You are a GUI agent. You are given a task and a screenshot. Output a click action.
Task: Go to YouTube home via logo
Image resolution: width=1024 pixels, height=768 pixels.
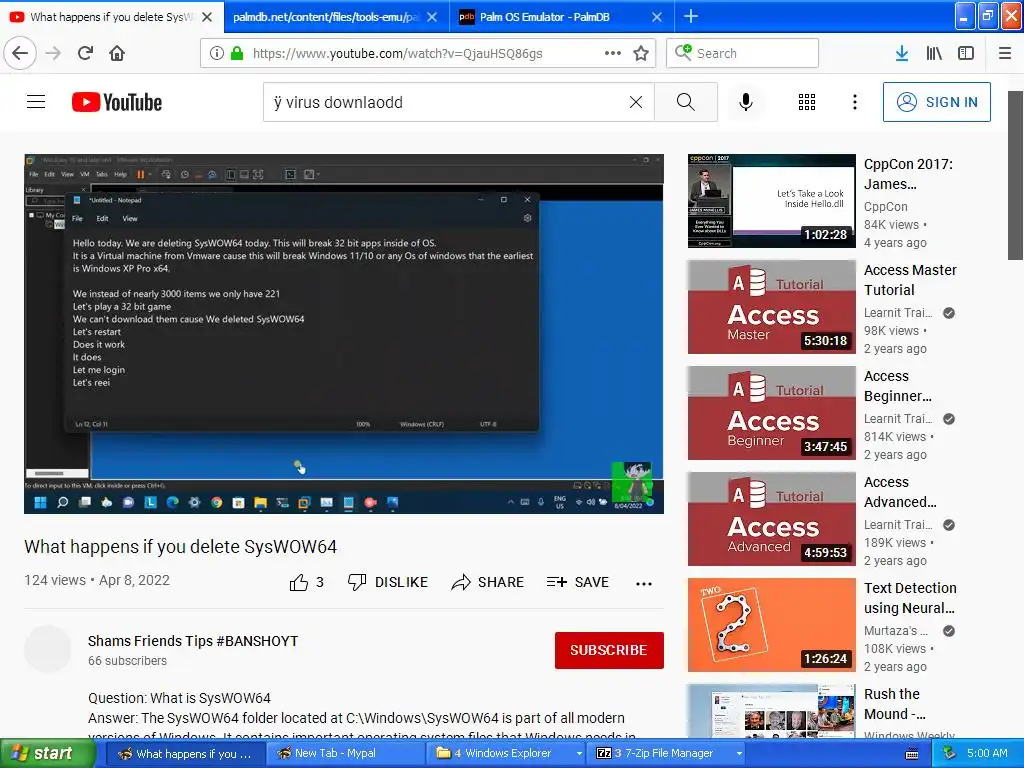point(117,102)
